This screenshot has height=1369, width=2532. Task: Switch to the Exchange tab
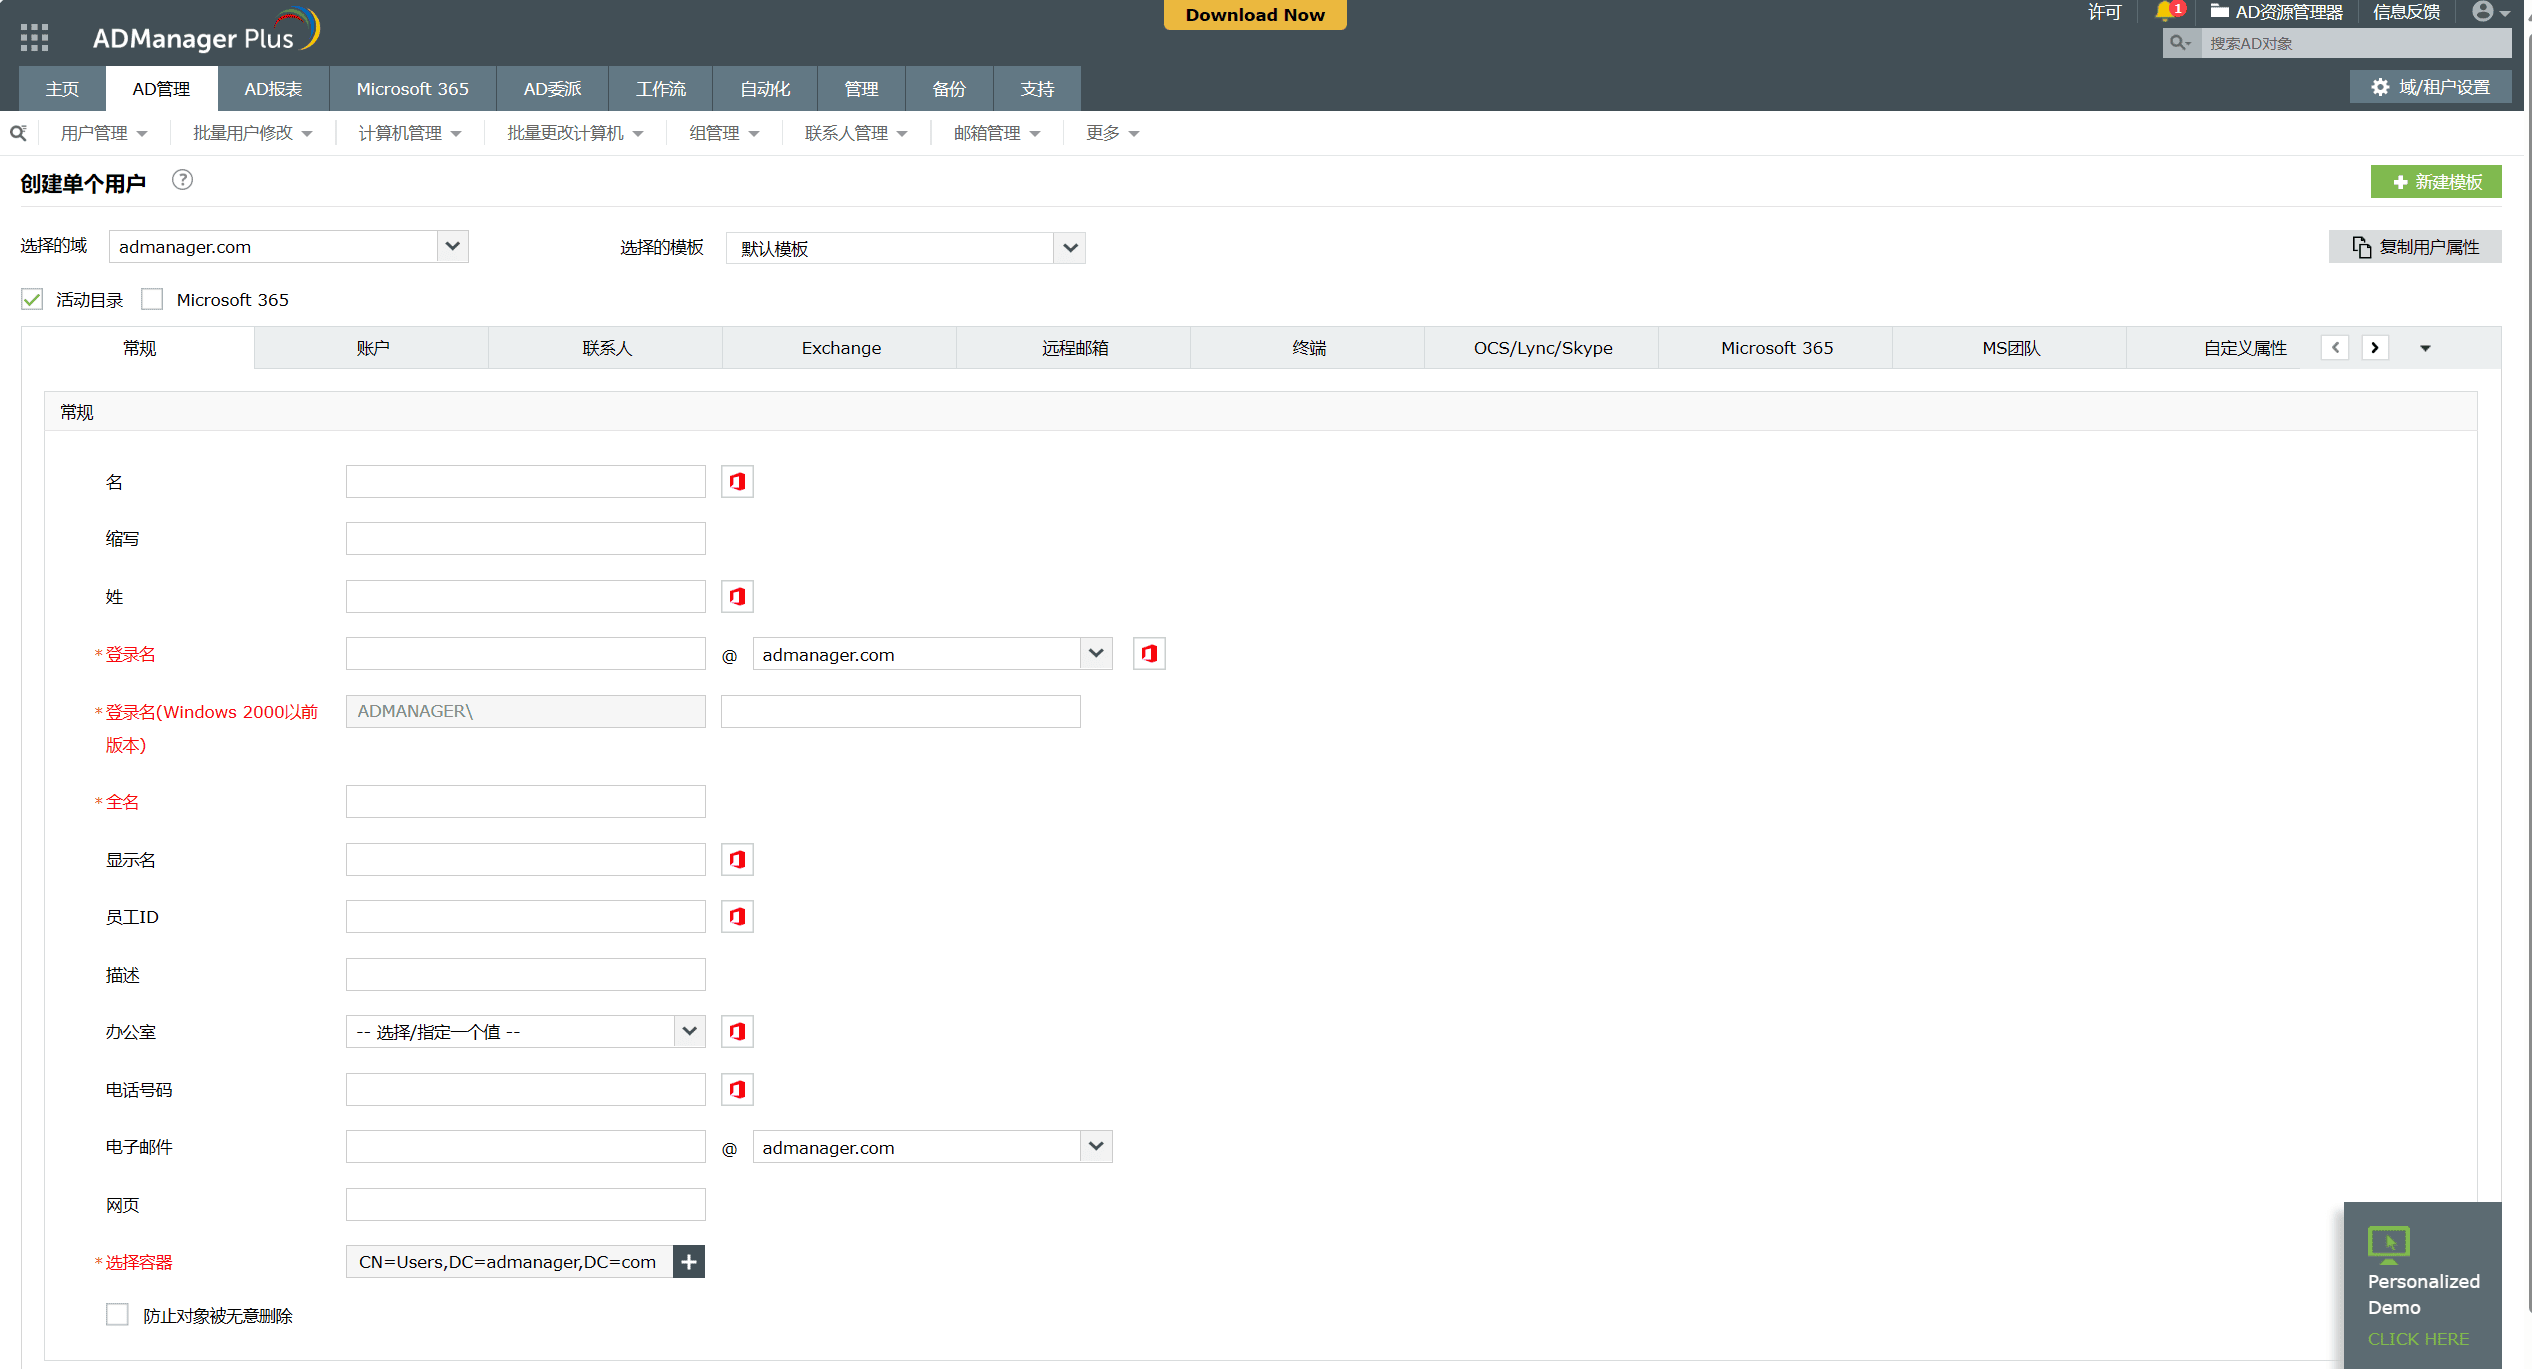(x=840, y=348)
